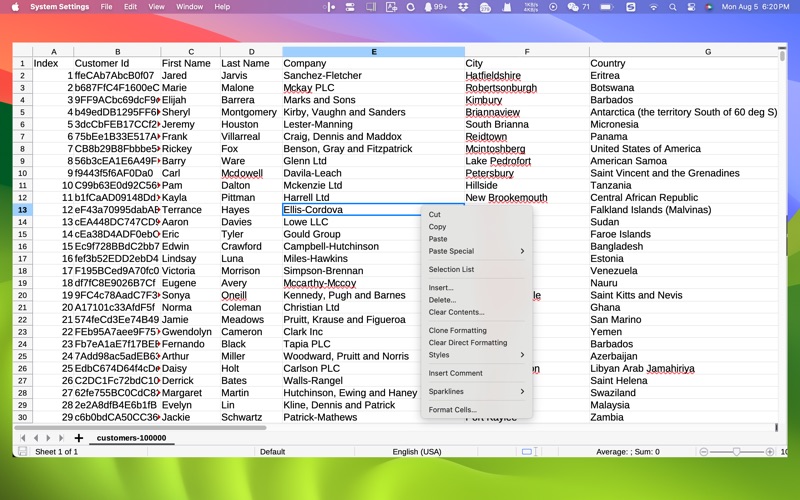This screenshot has height=500, width=800.
Task: Toggle the selection mode indicator in status bar
Action: point(528,452)
